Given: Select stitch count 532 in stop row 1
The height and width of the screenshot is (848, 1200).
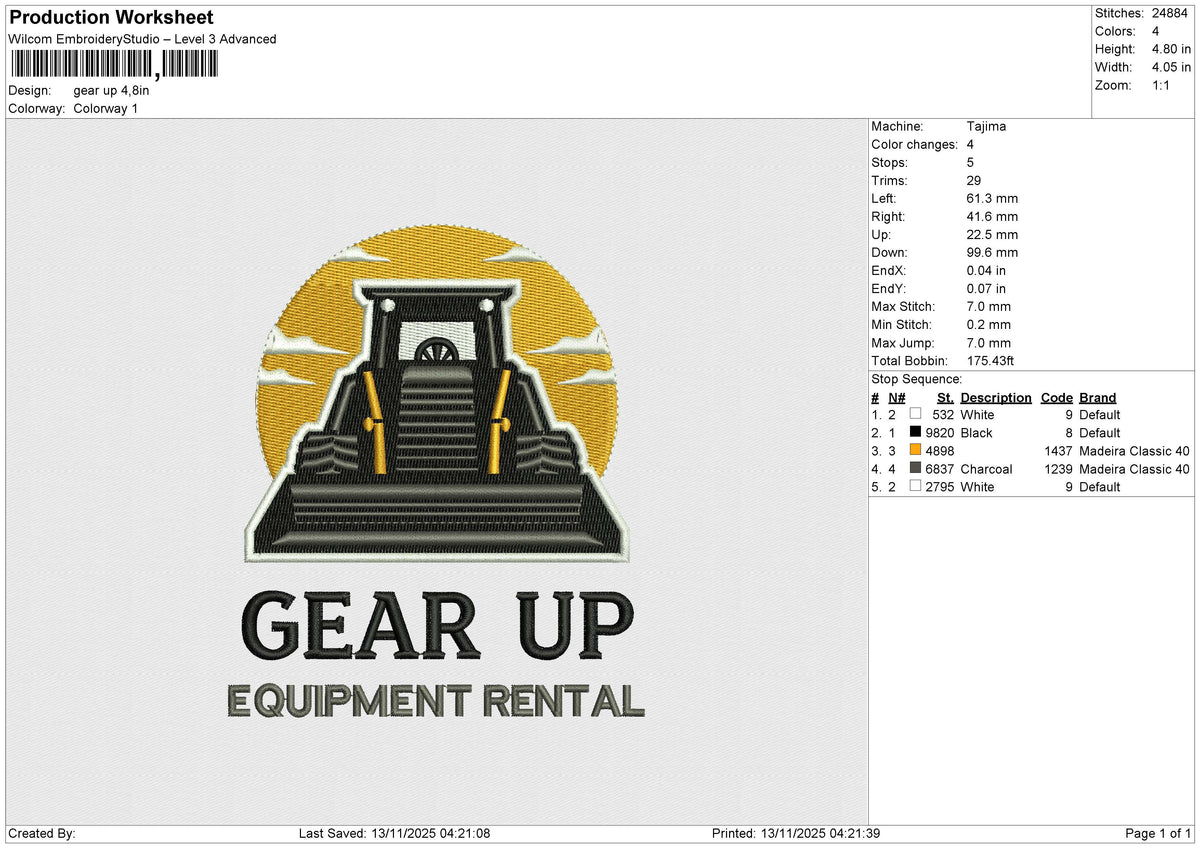Looking at the screenshot, I should point(942,414).
